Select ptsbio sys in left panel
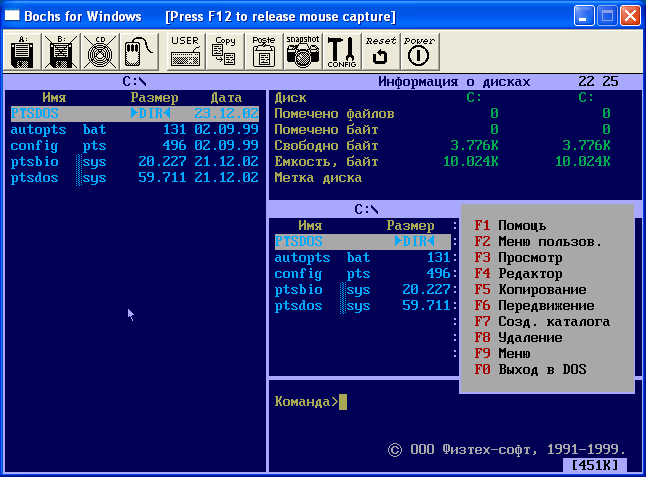 (135, 161)
